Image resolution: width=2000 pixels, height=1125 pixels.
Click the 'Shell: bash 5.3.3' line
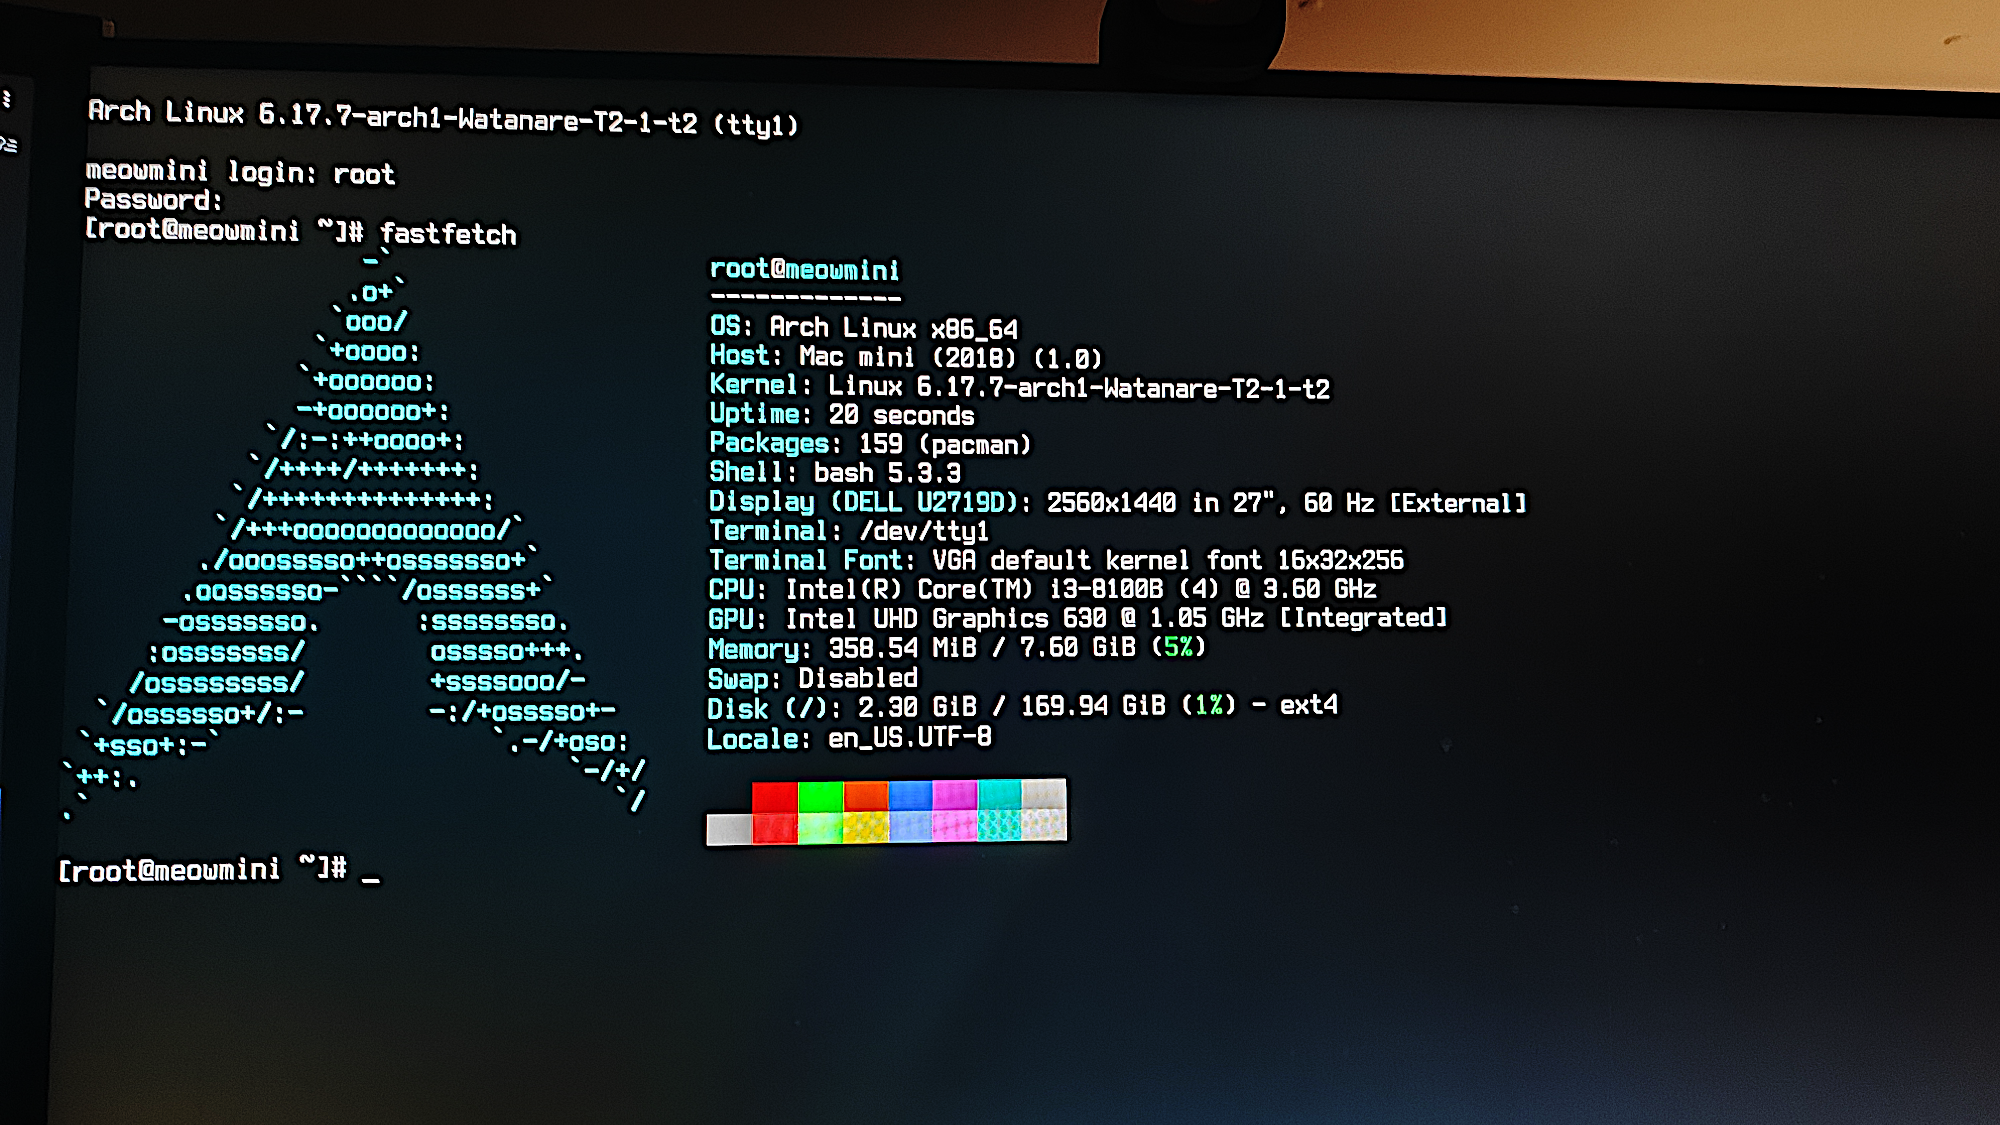point(835,472)
